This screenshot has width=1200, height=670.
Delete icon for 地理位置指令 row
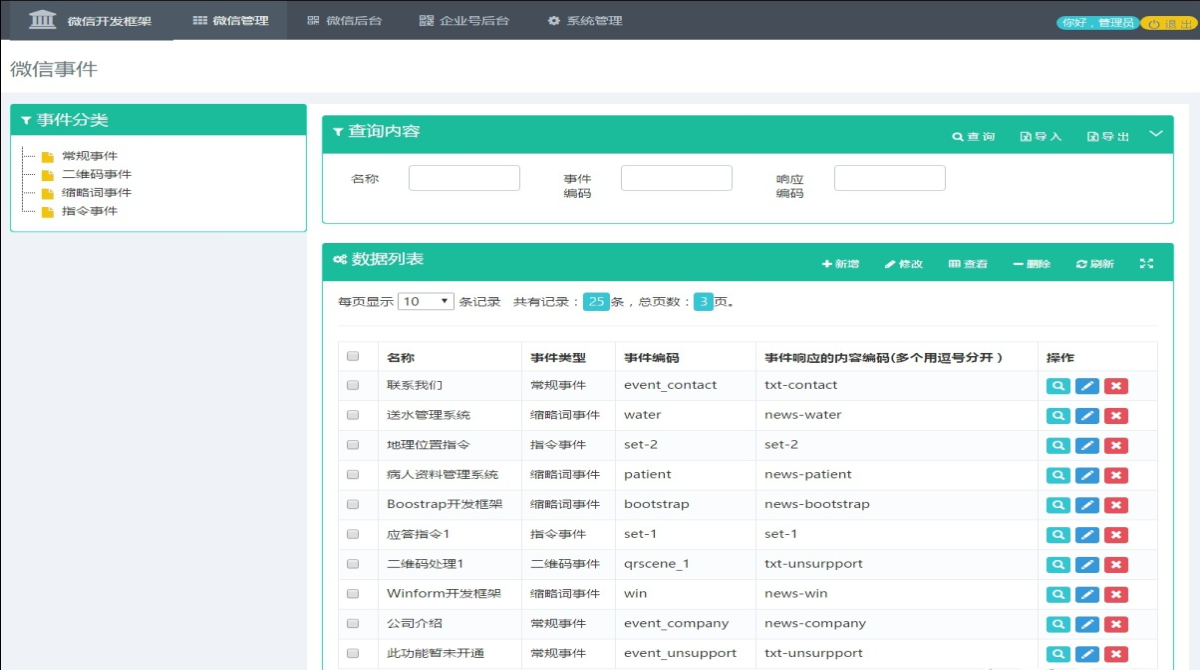[x=1116, y=446]
